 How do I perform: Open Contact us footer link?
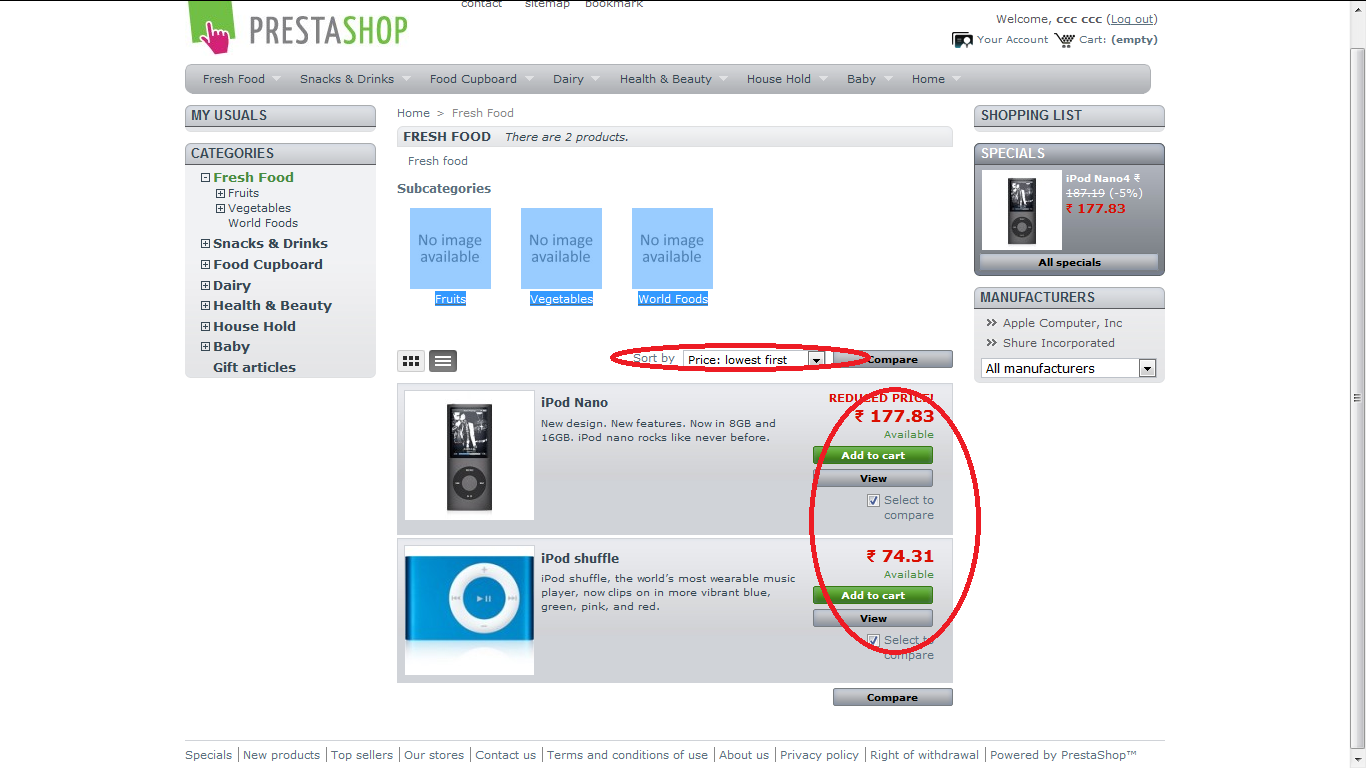[505, 756]
